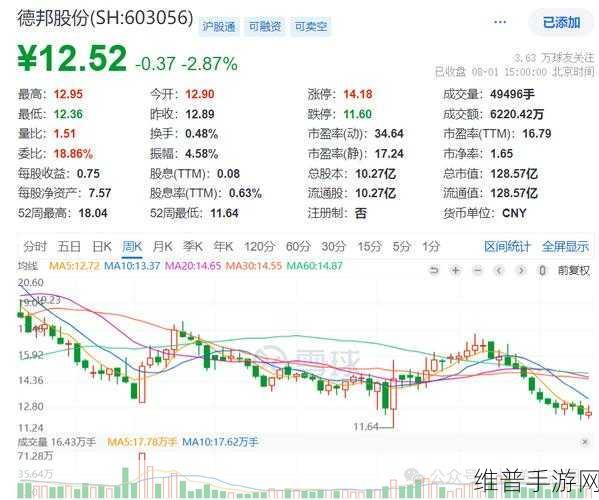Click the change value -0.37 -2.87%
599x500 pixels.
pos(186,64)
